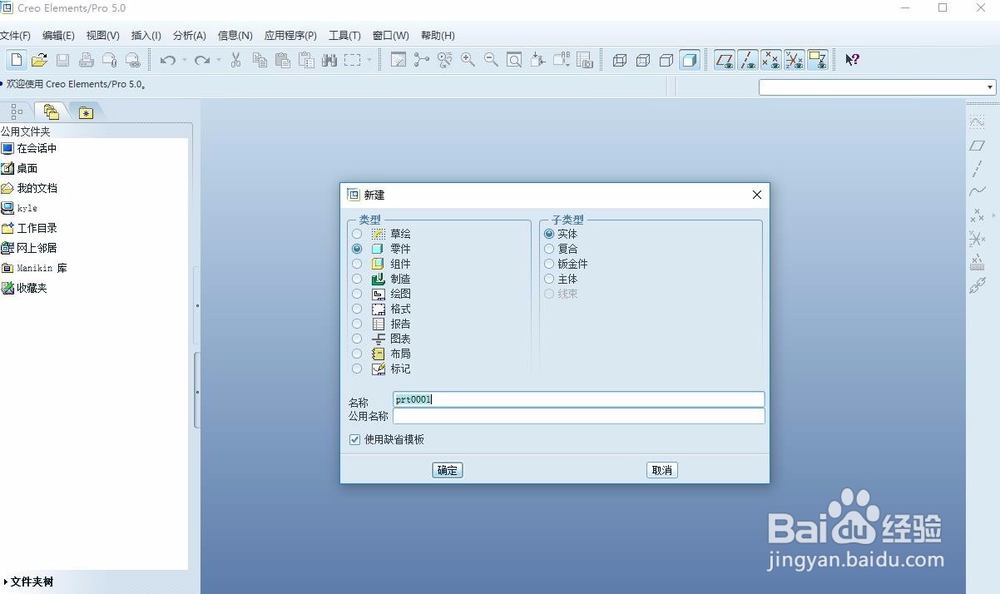Click the Paste clipboard icon
This screenshot has width=1000, height=594.
283,60
